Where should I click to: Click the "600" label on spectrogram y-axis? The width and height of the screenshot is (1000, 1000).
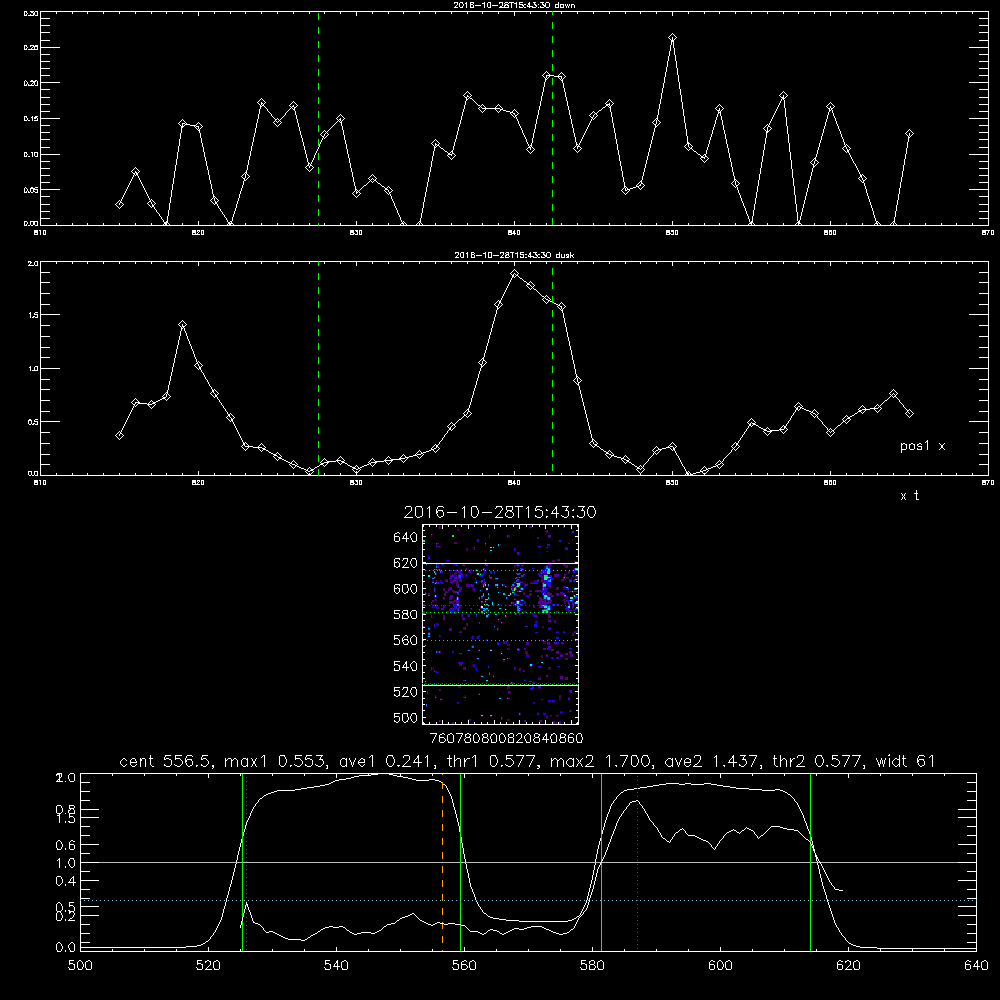point(406,589)
